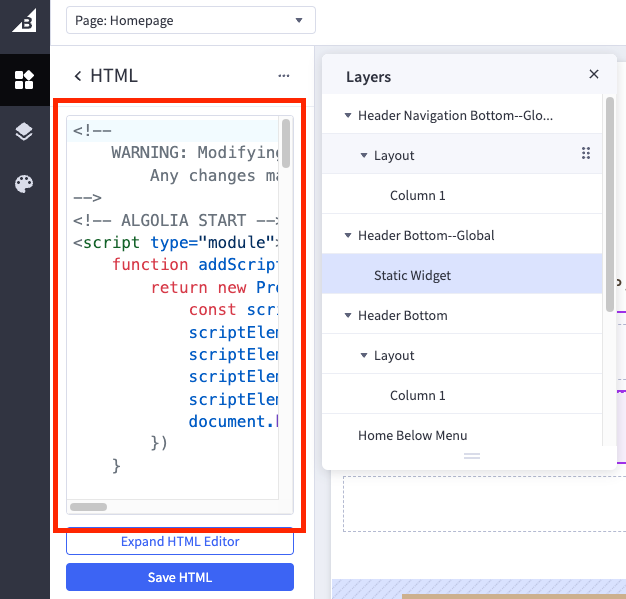Collapse Header Navigation Bottom--Glo... region

click(348, 115)
